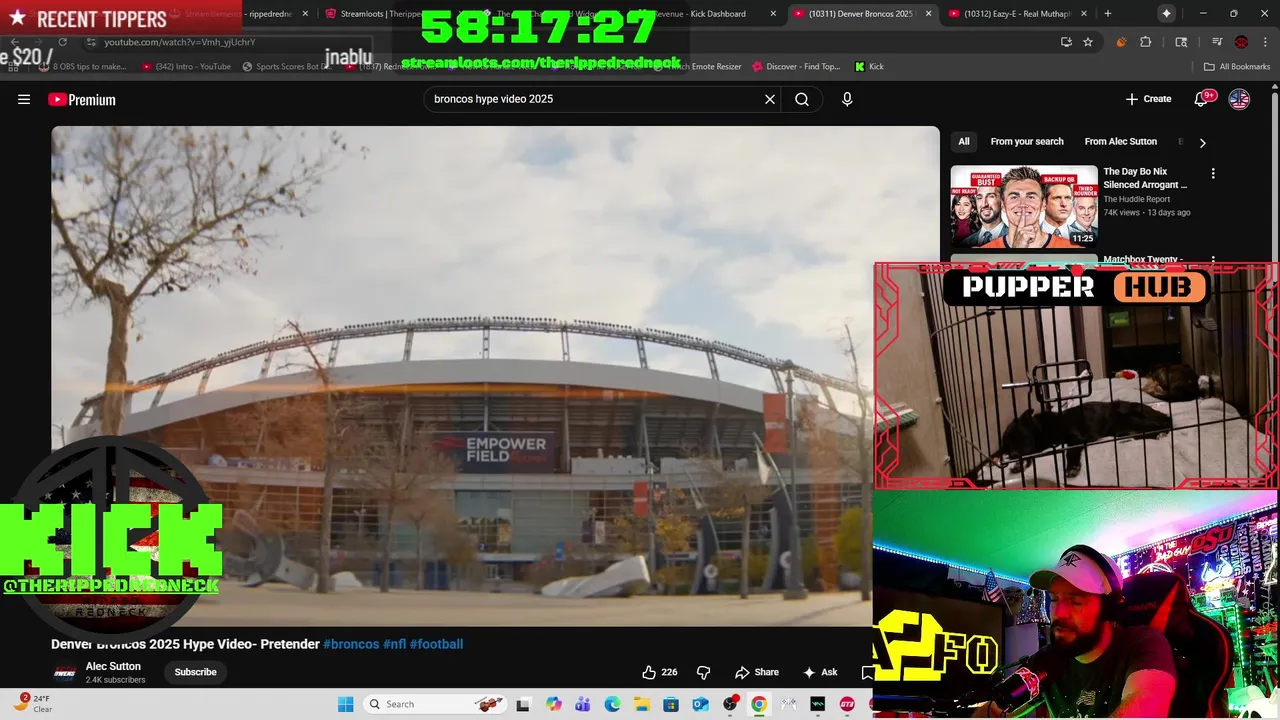This screenshot has width=1280, height=720.
Task: Open the Sports Scores Bot bookmark
Action: (x=285, y=67)
